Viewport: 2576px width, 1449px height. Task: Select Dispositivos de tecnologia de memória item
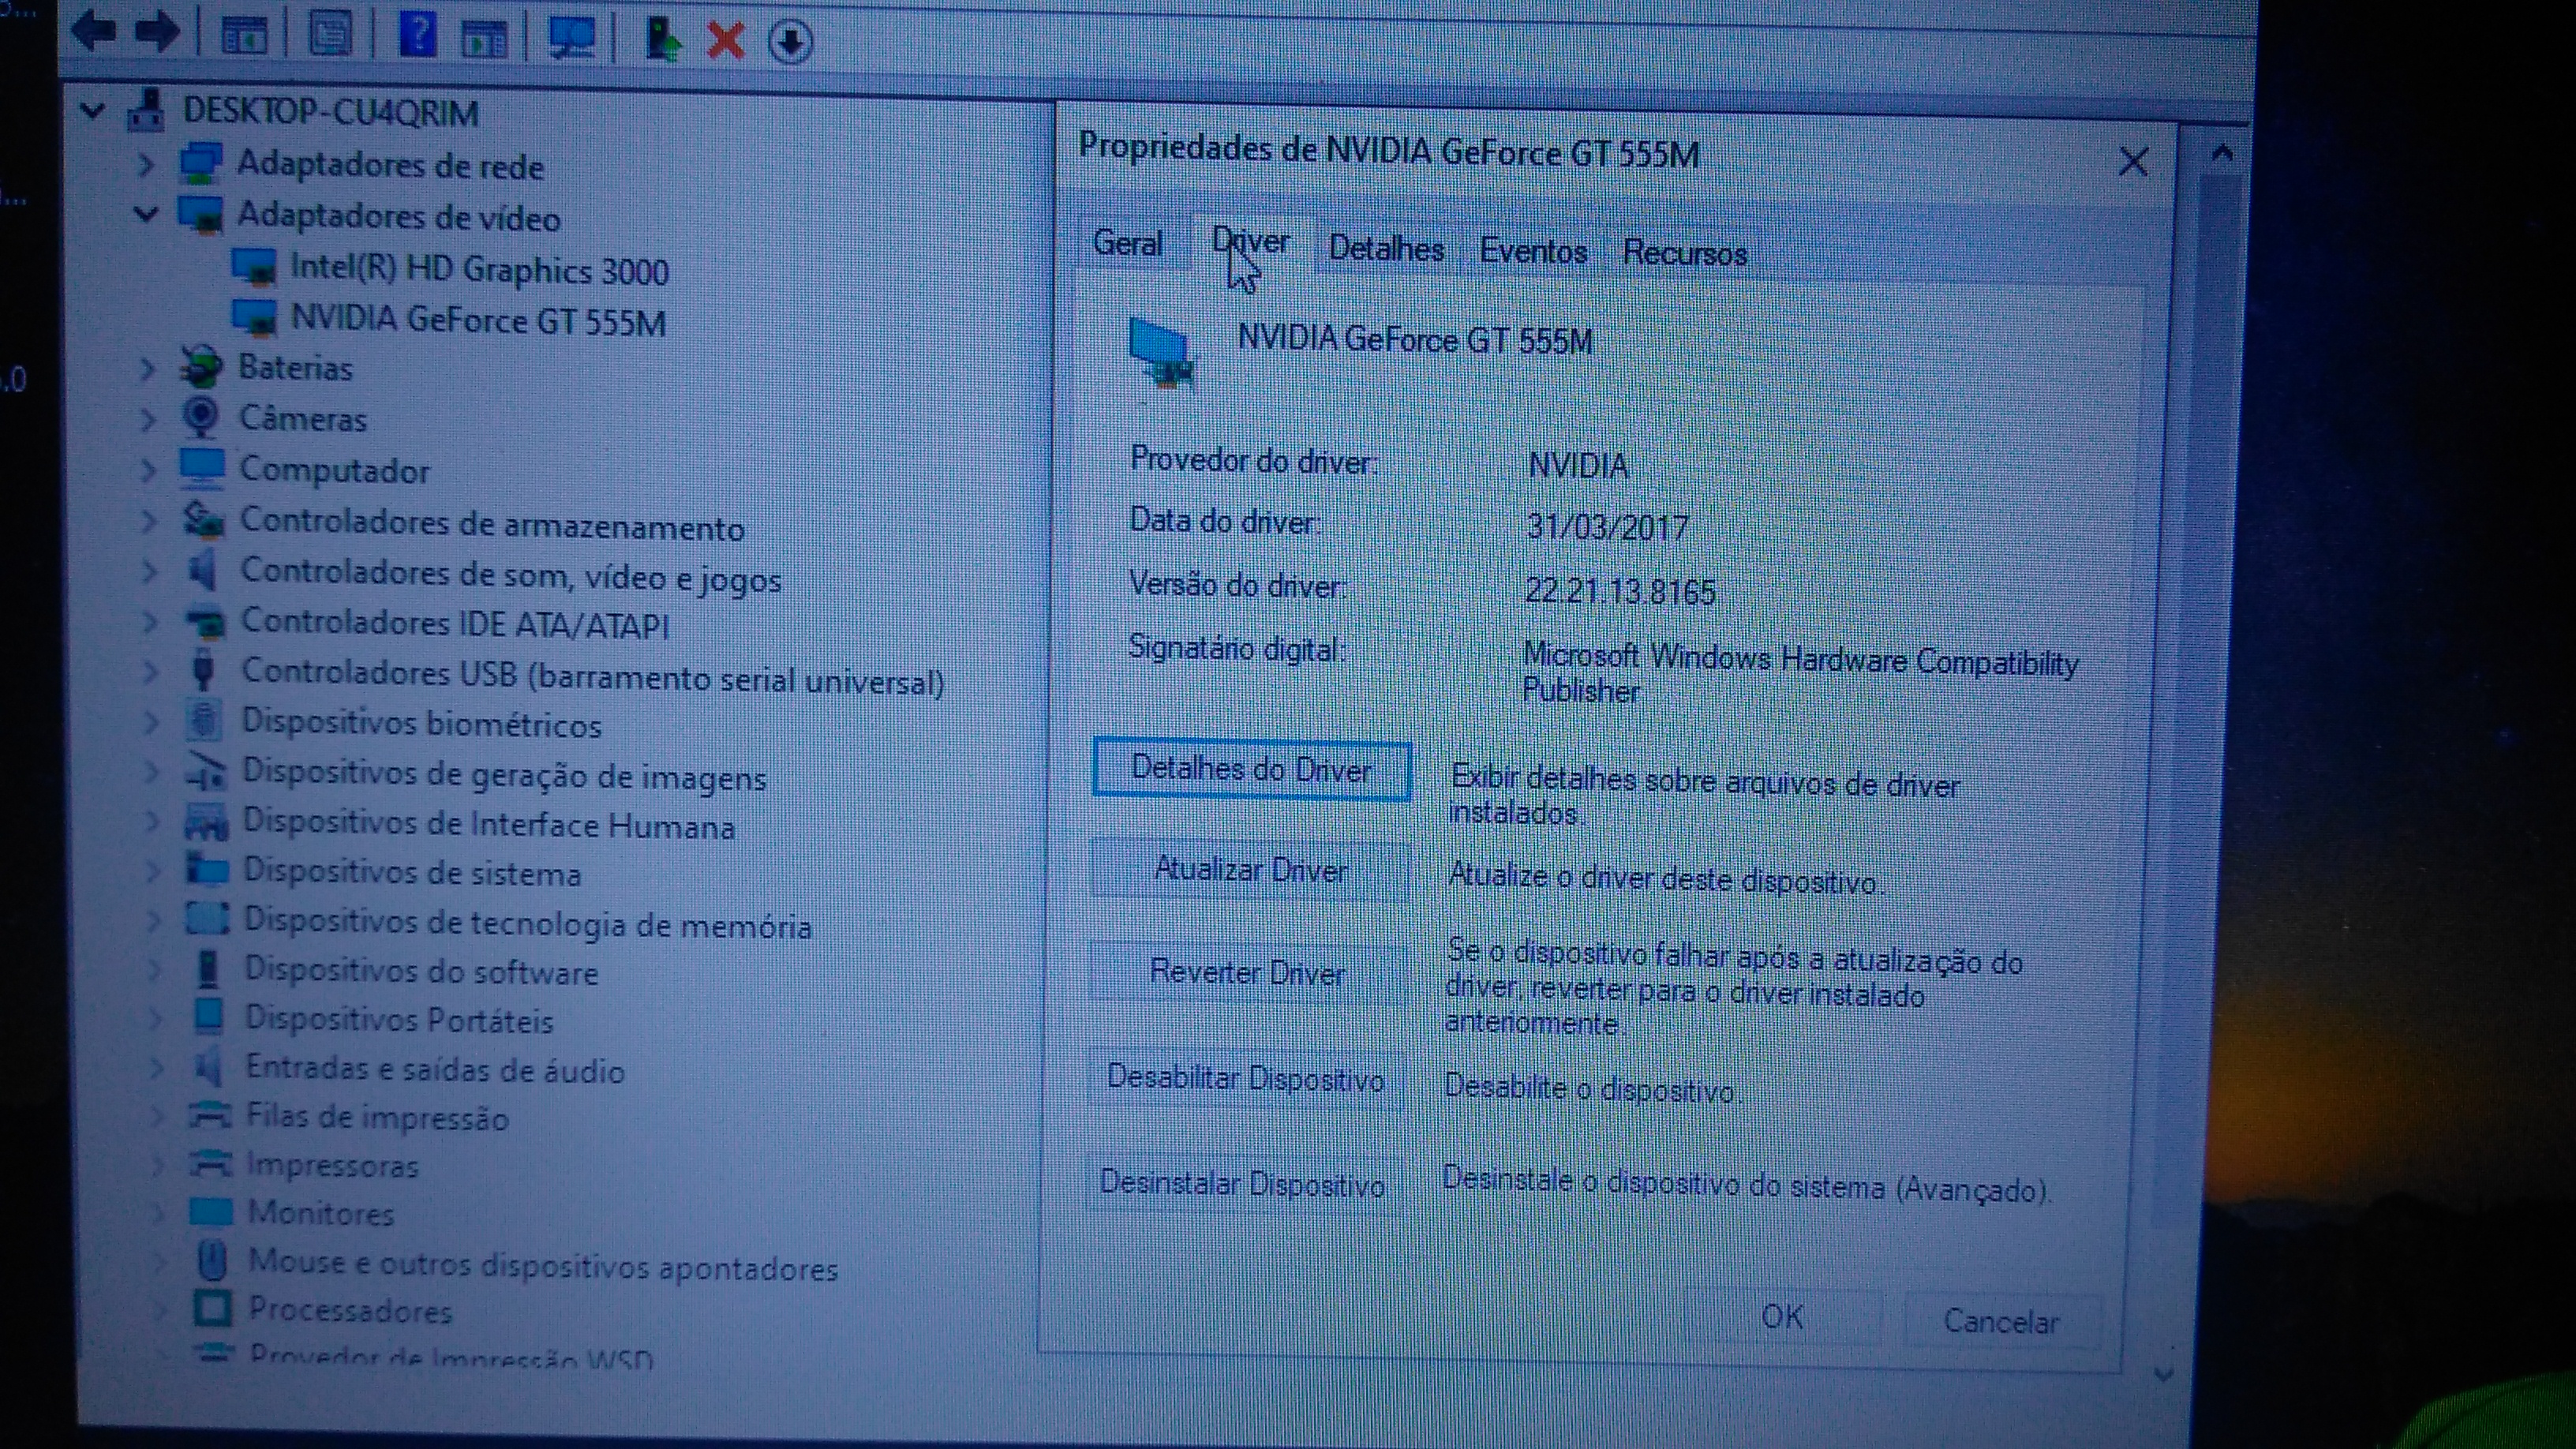tap(527, 923)
